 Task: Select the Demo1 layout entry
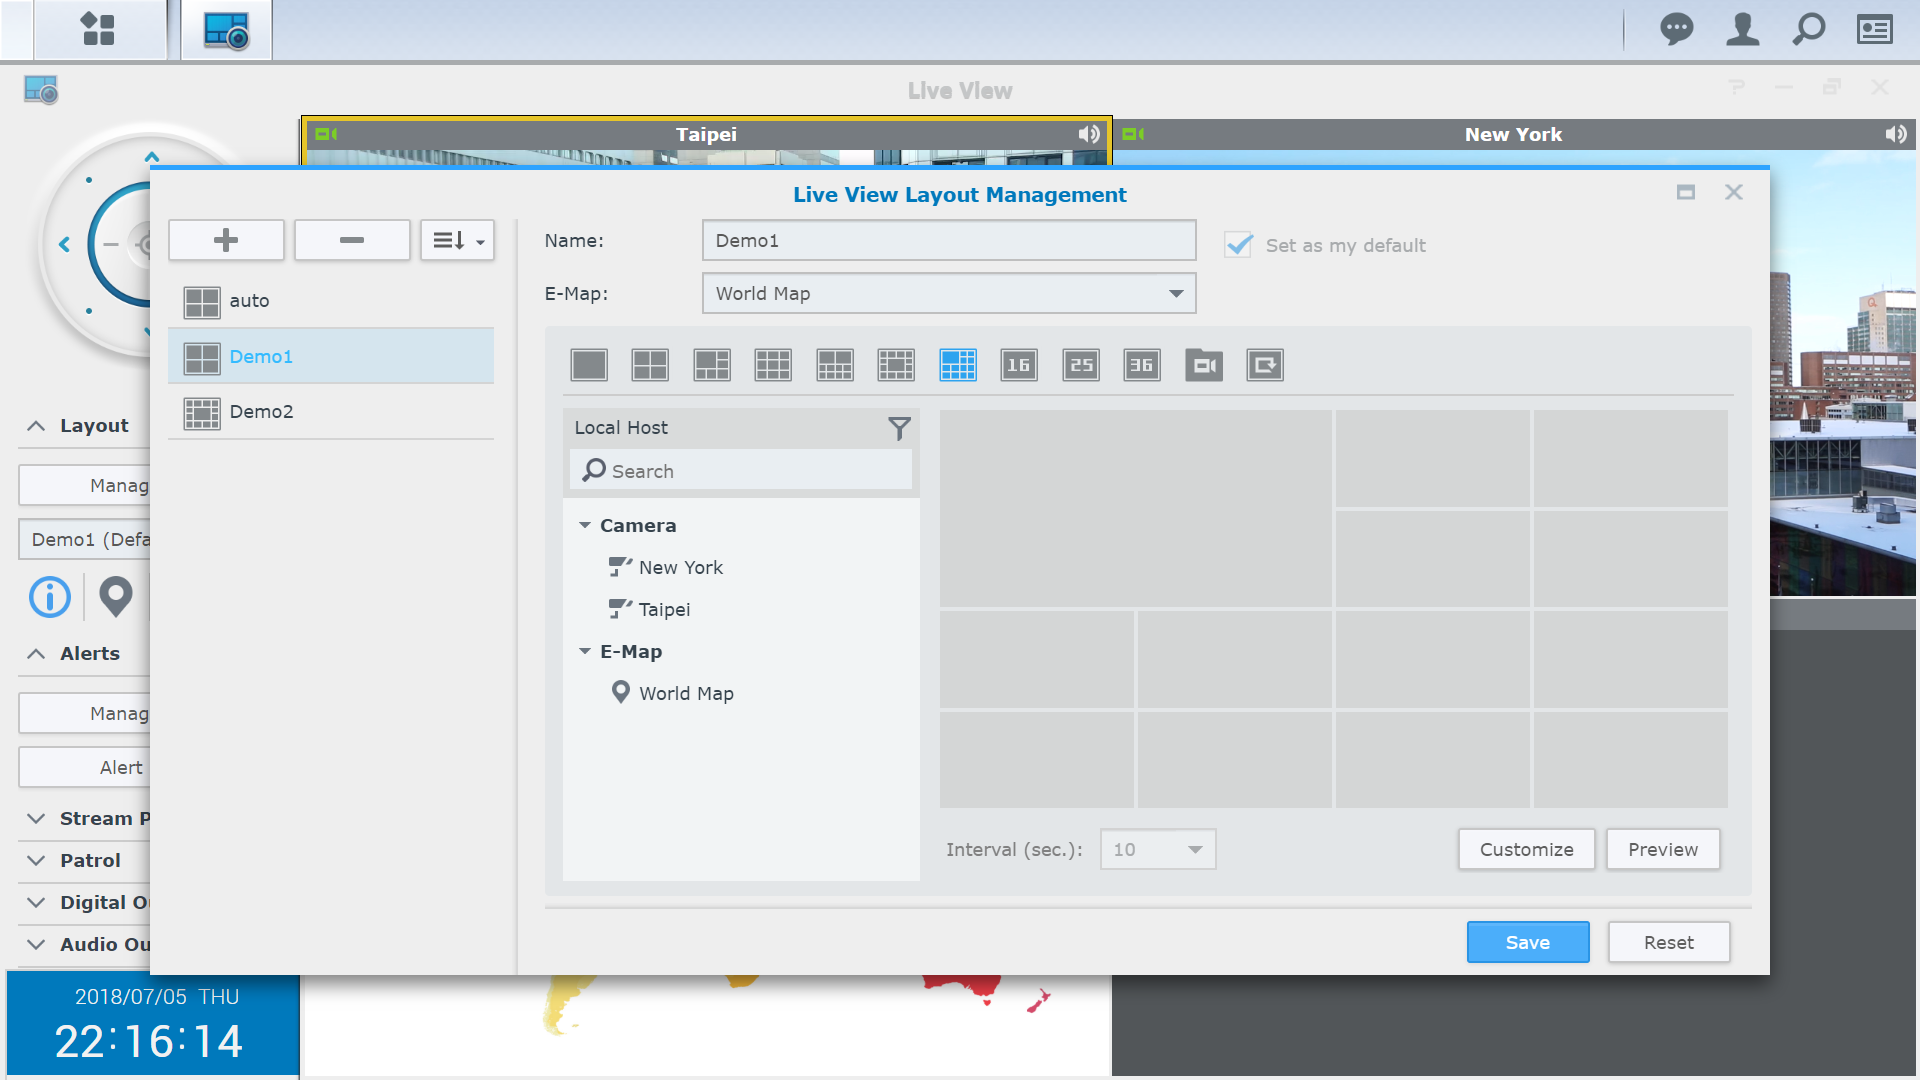click(331, 357)
